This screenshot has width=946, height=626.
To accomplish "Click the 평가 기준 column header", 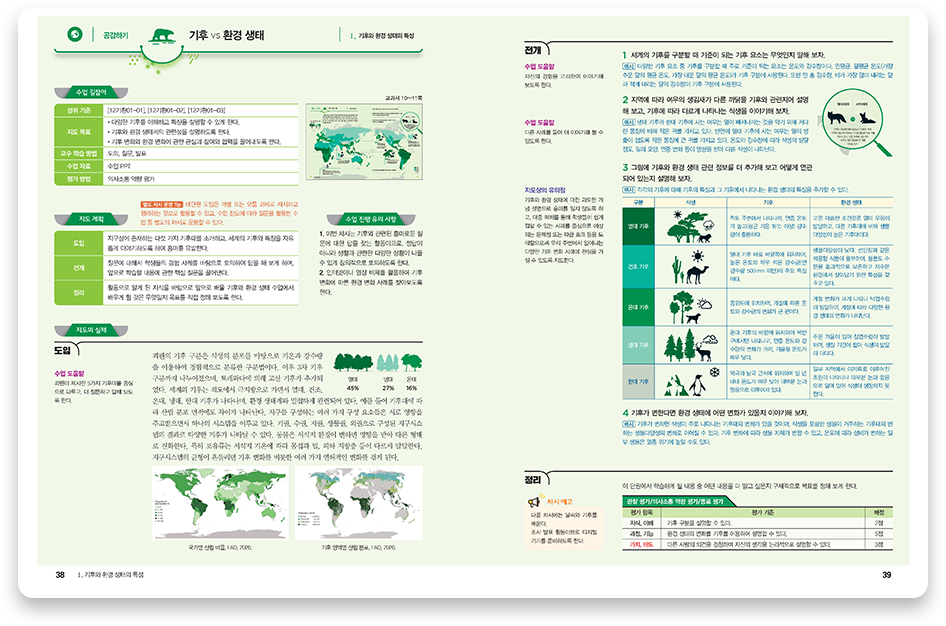I will point(763,513).
